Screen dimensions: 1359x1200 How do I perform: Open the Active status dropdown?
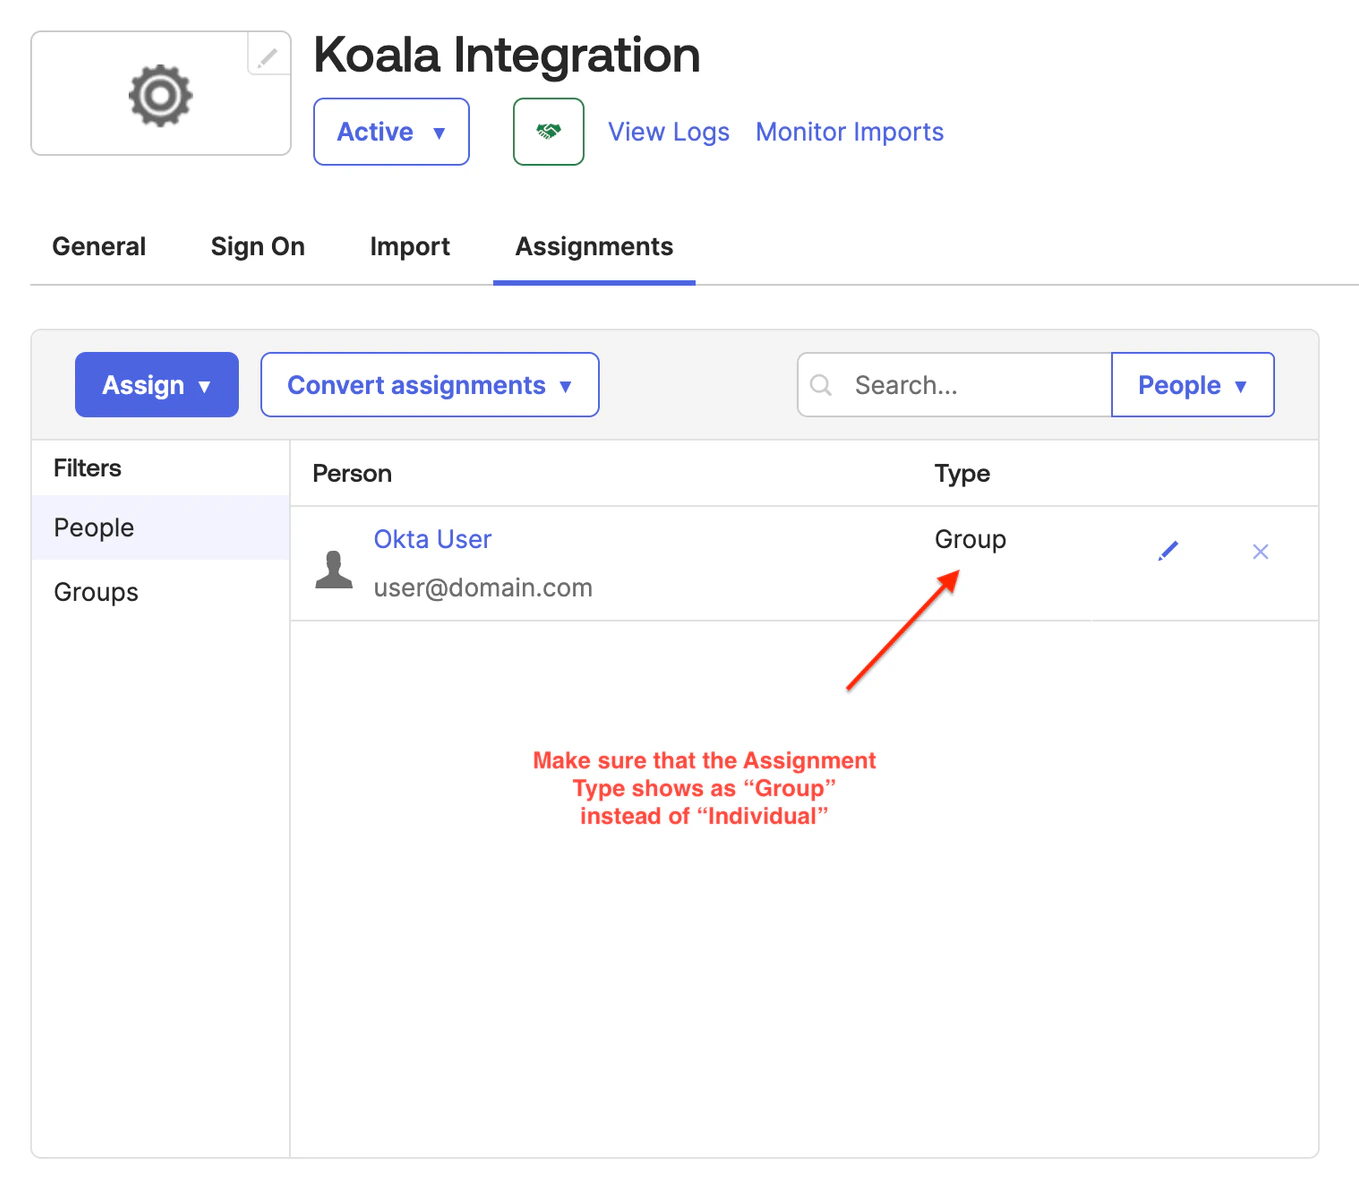pos(391,131)
